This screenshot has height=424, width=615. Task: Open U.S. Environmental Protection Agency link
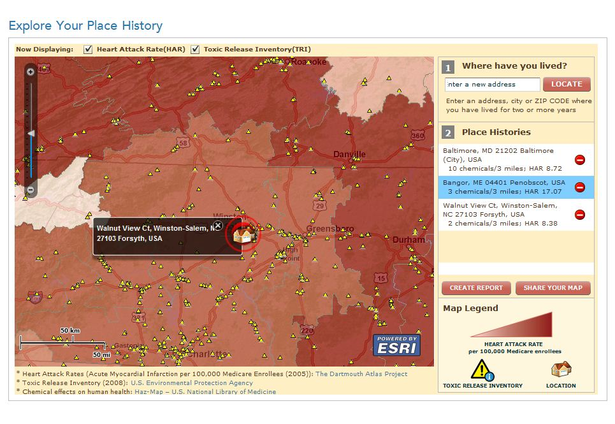point(191,383)
